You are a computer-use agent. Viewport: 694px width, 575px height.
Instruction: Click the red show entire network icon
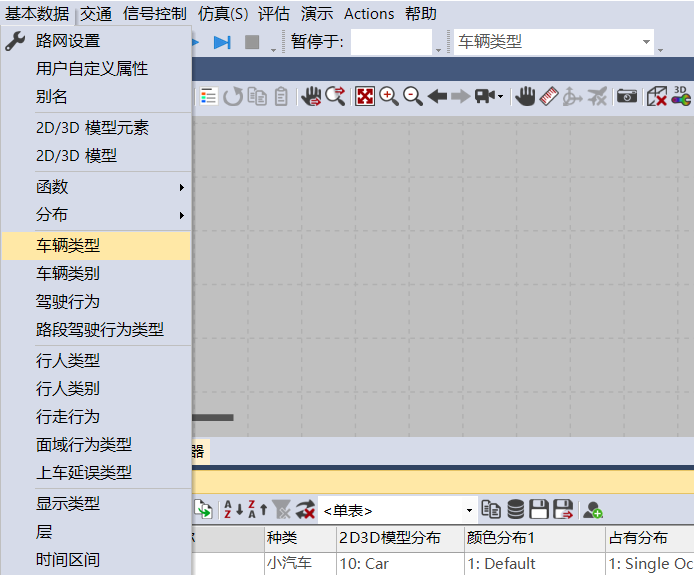365,96
